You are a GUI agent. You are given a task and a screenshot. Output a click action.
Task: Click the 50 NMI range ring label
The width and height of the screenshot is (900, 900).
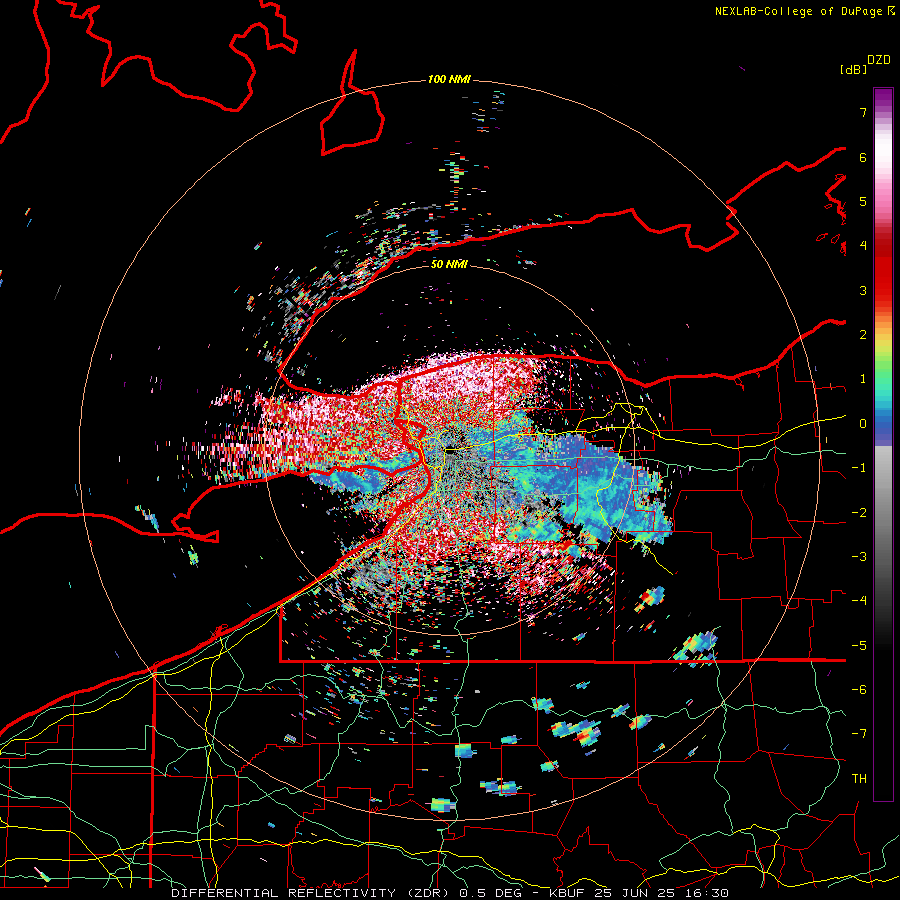(449, 264)
